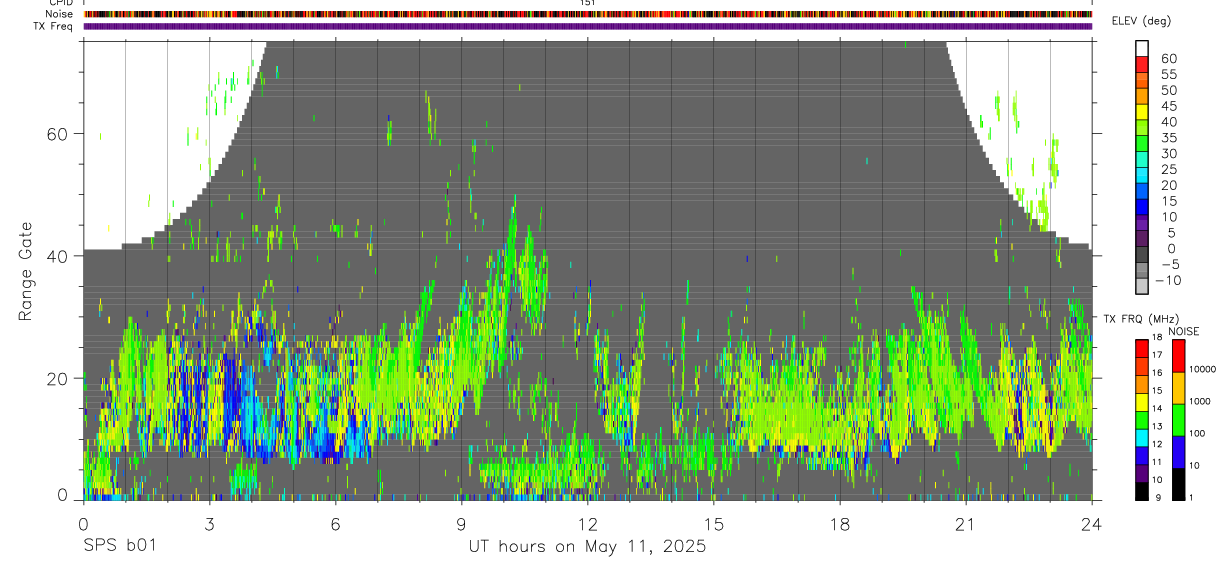Click the light gray bottom segment of ELEV color bar

point(1142,287)
